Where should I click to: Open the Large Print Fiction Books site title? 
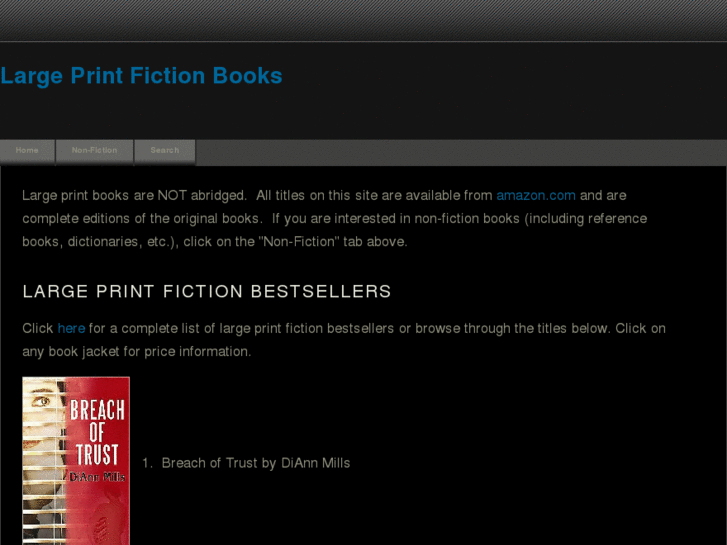coord(141,76)
